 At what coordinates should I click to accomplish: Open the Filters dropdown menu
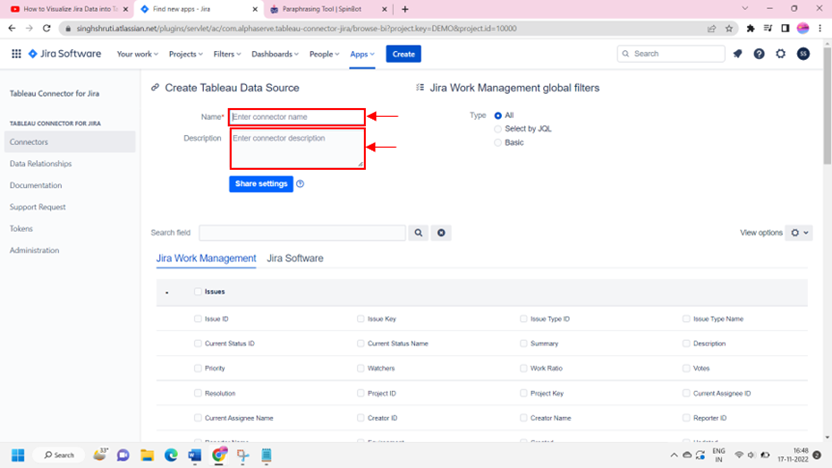[227, 54]
